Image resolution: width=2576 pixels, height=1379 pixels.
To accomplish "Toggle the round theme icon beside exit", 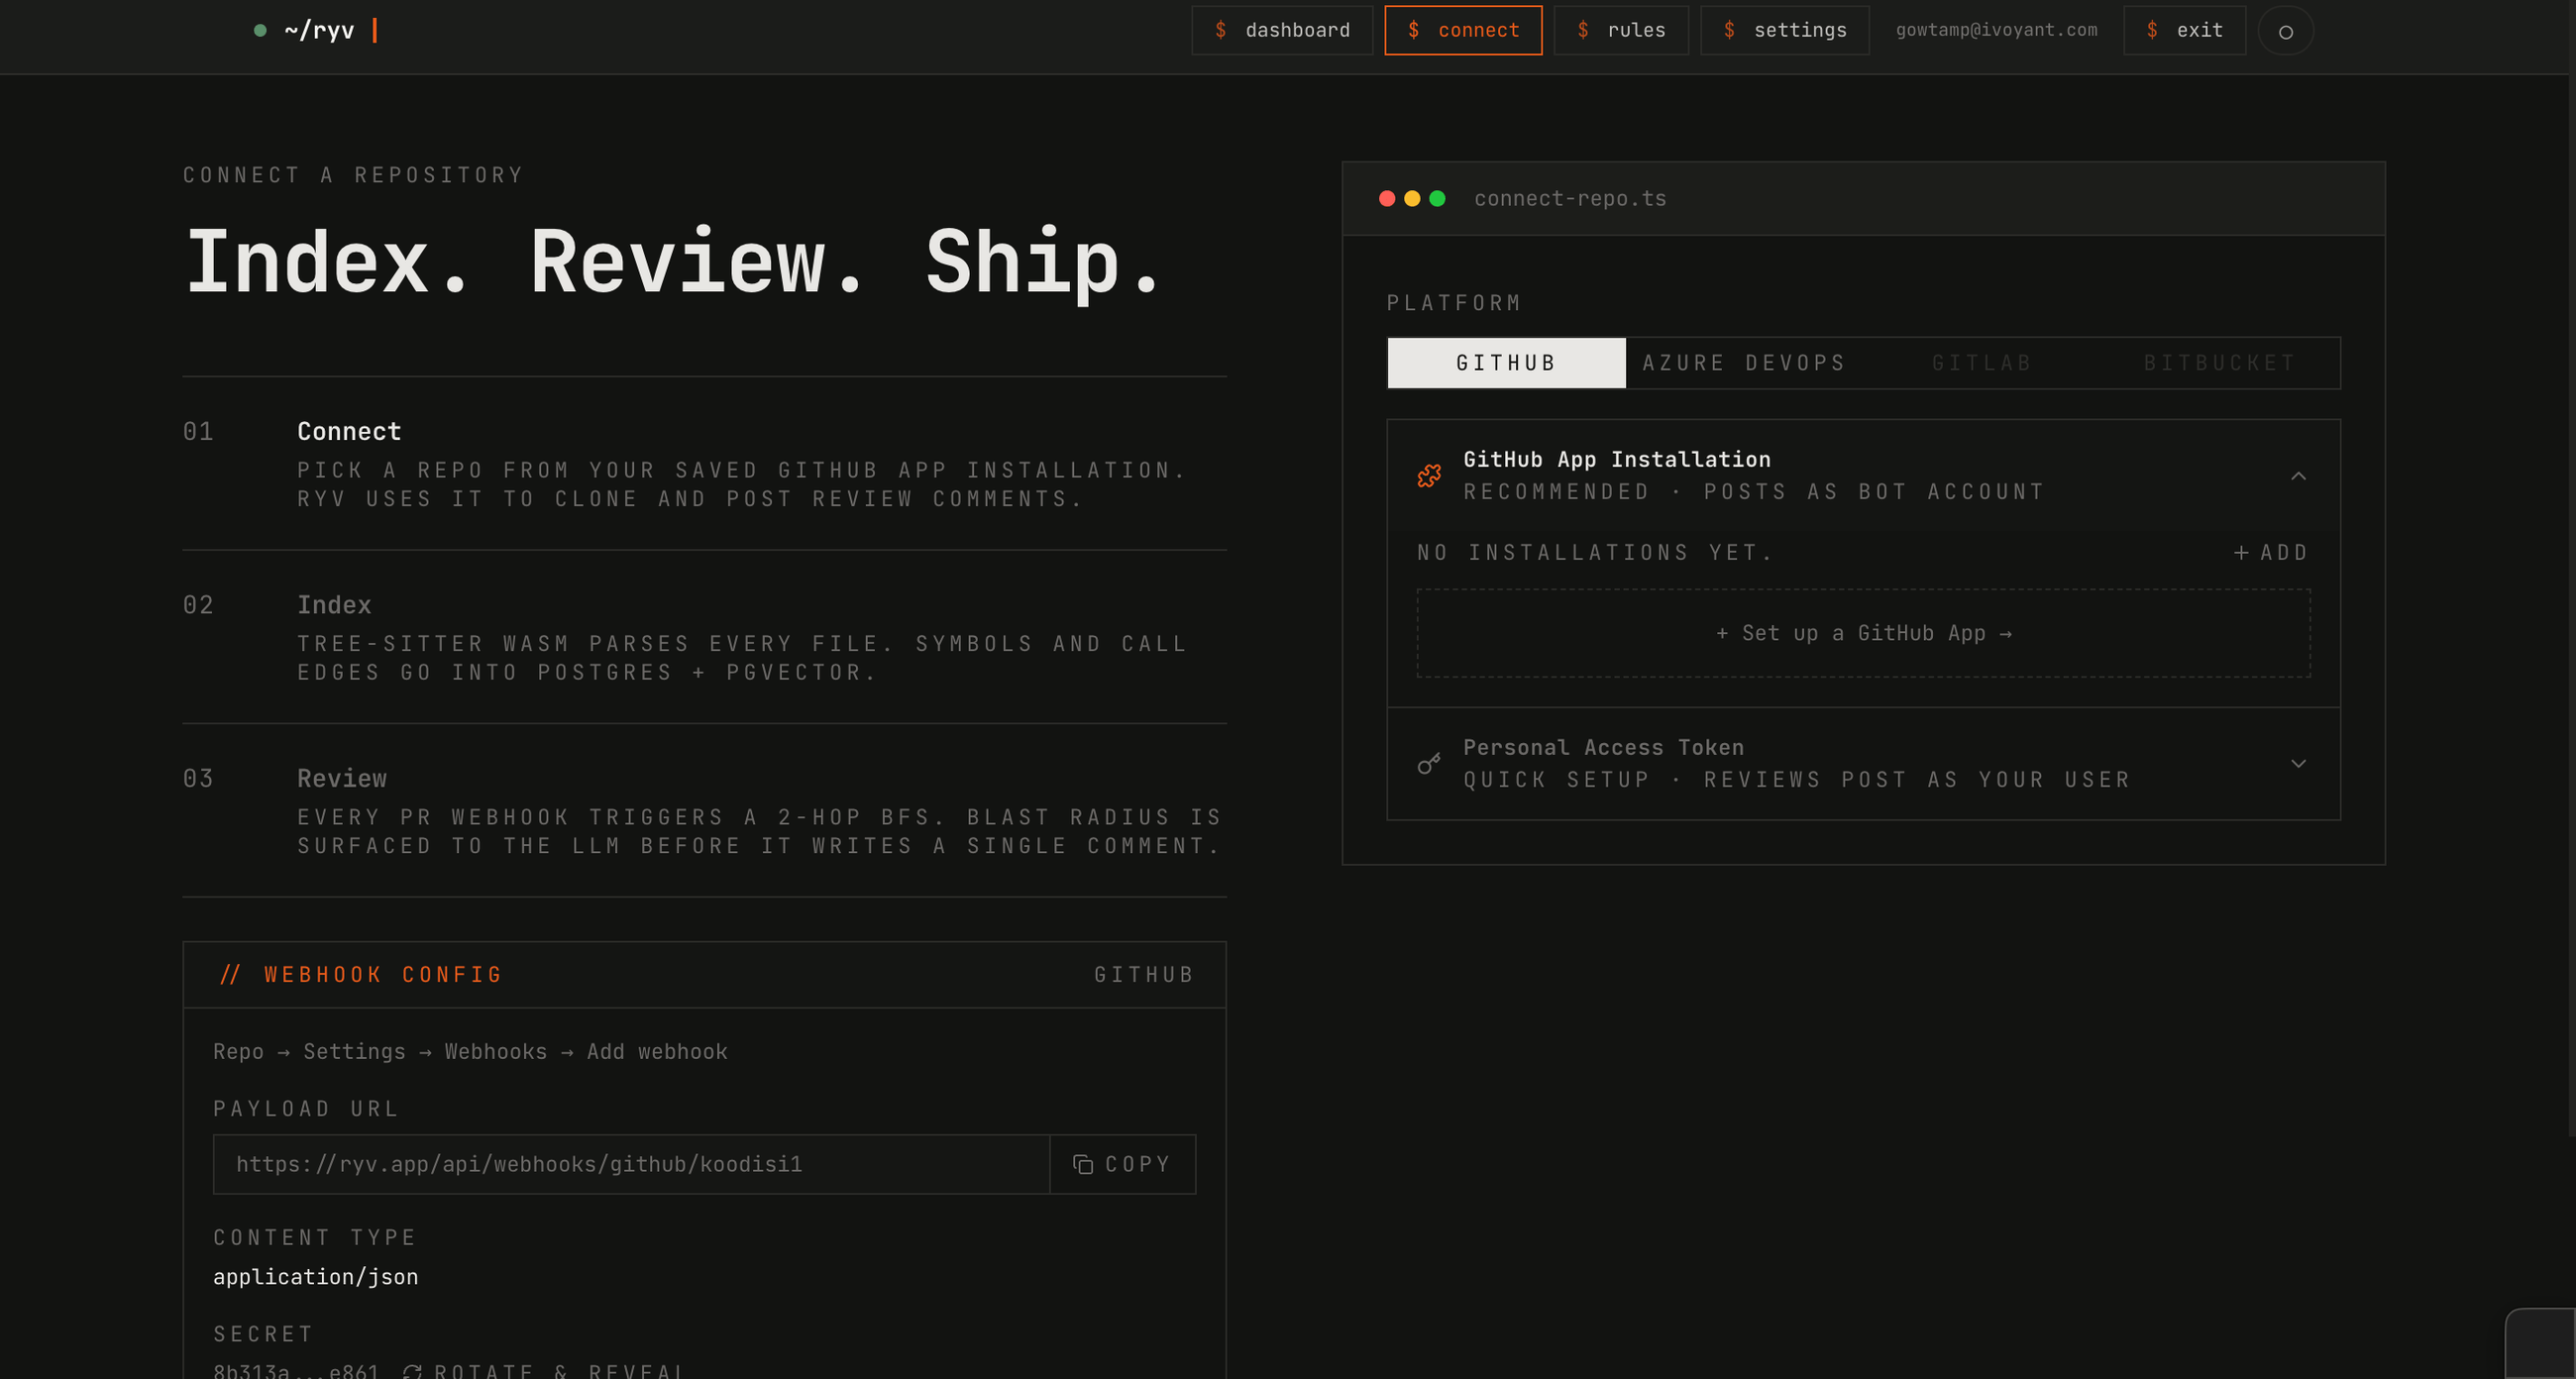I will pyautogui.click(x=2286, y=31).
